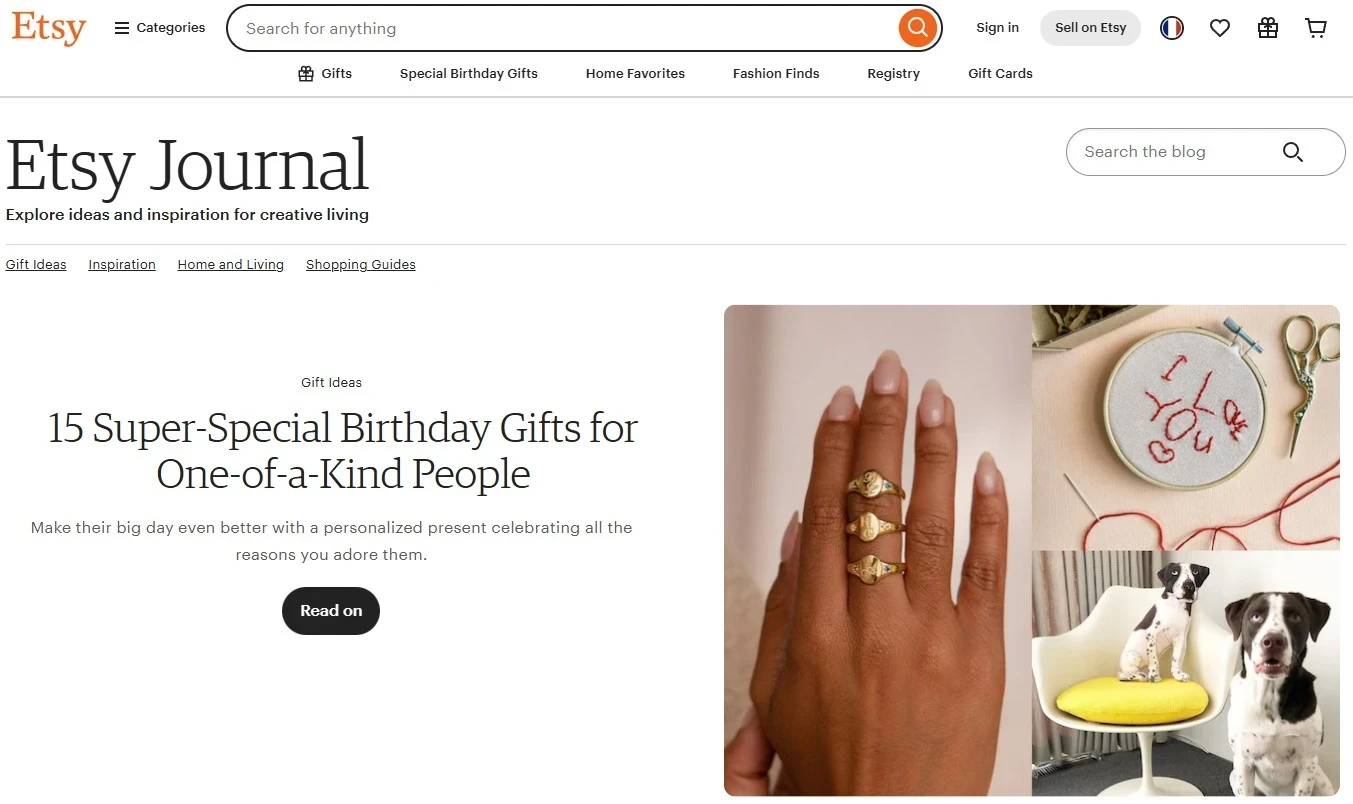Open Gifts in the navigation bar
Viewport: 1353px width, 804px height.
point(325,73)
